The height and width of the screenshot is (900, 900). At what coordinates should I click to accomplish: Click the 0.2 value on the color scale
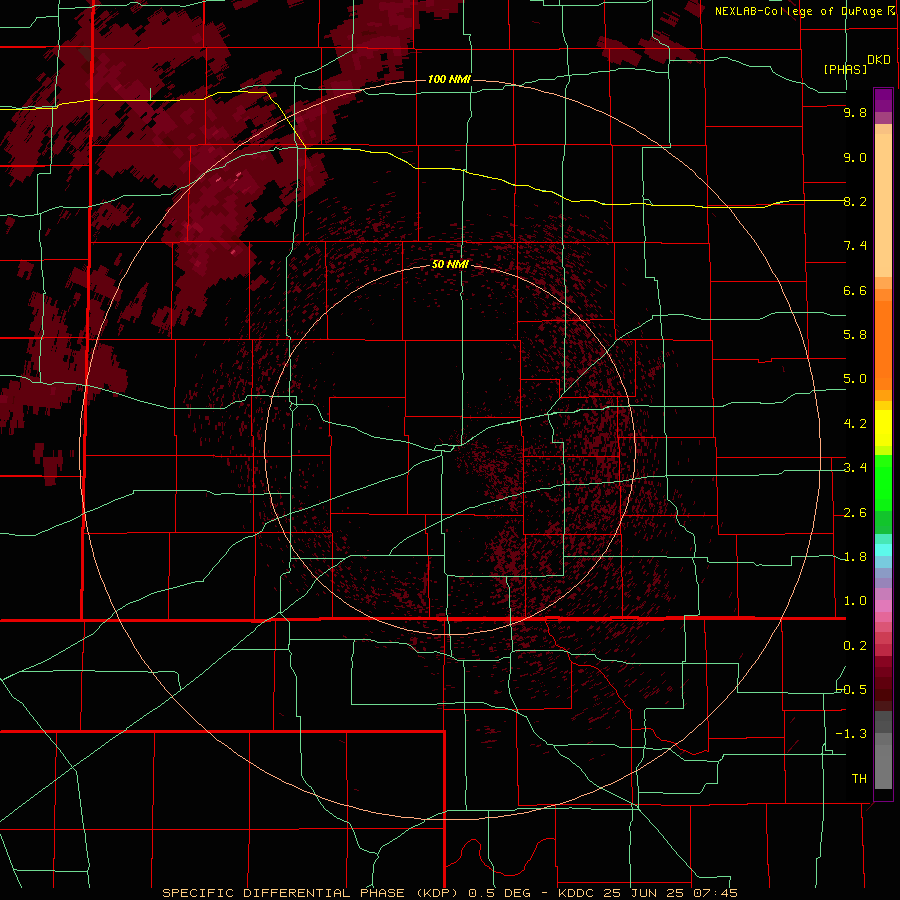855,646
